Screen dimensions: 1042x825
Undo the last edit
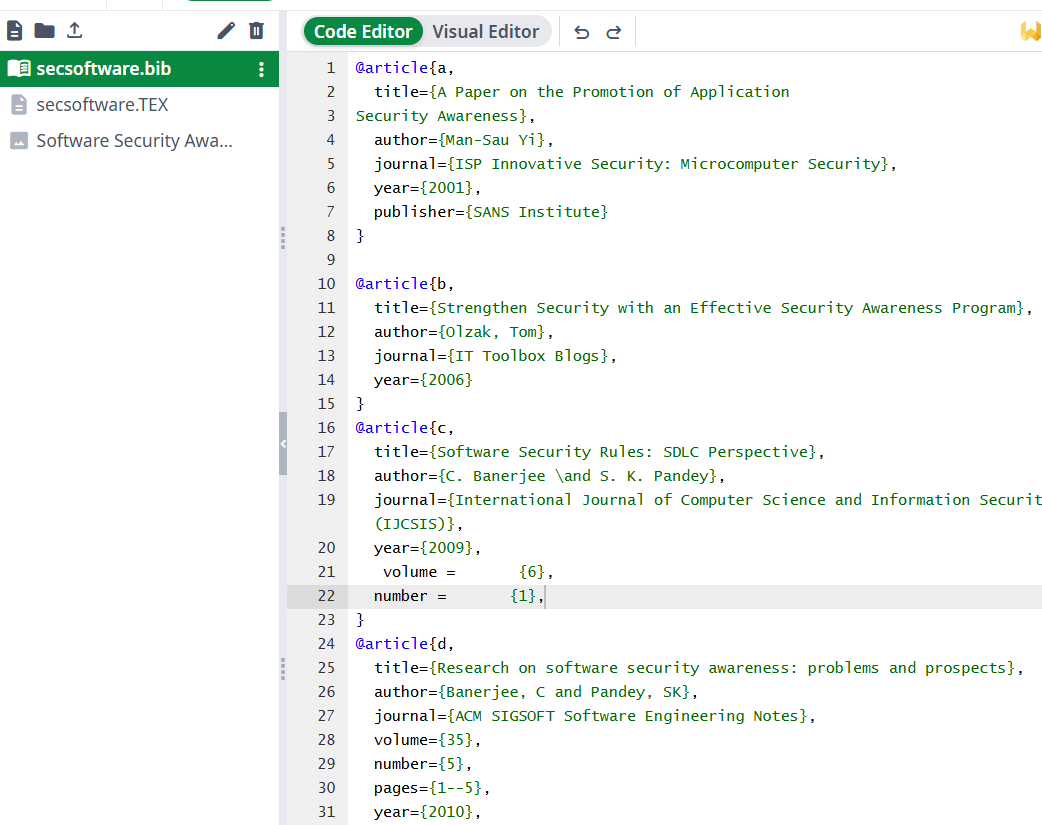pyautogui.click(x=581, y=32)
